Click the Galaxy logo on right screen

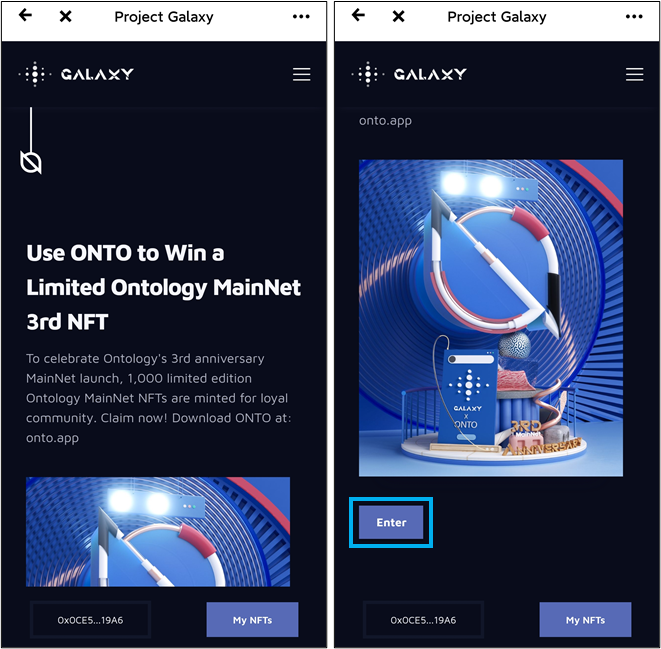pyautogui.click(x=409, y=74)
